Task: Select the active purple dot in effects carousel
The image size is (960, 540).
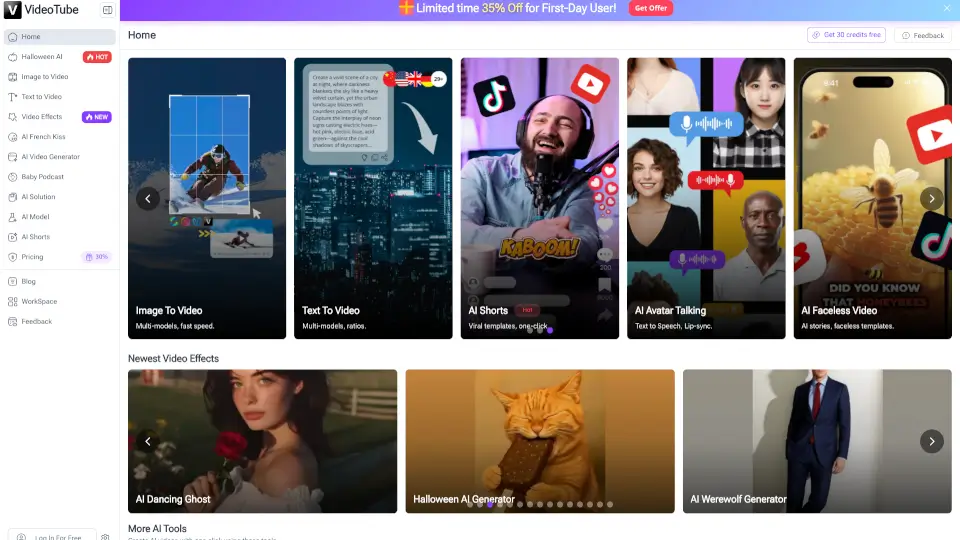Action: click(490, 504)
